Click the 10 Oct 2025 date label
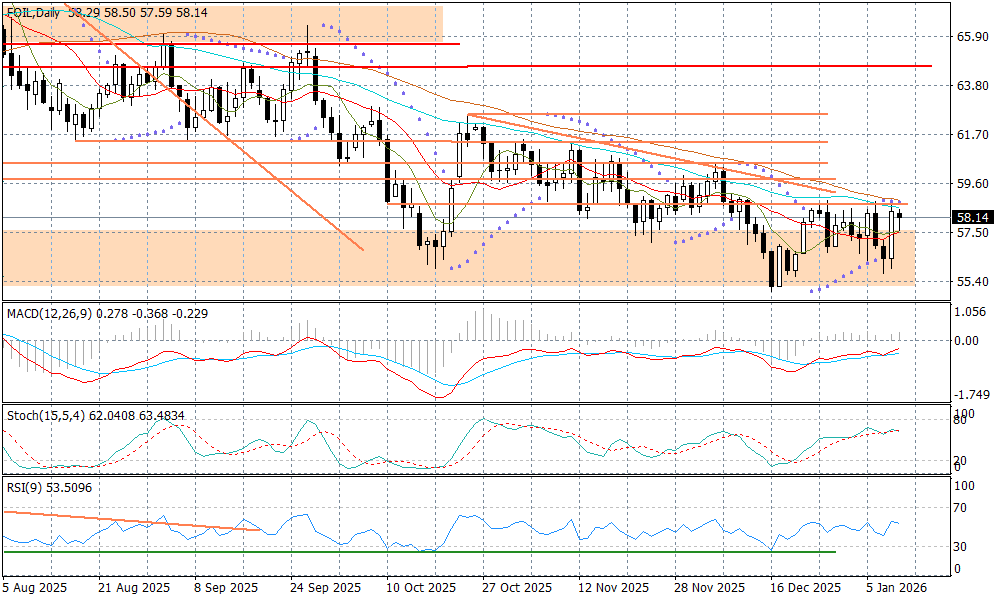 coord(421,588)
